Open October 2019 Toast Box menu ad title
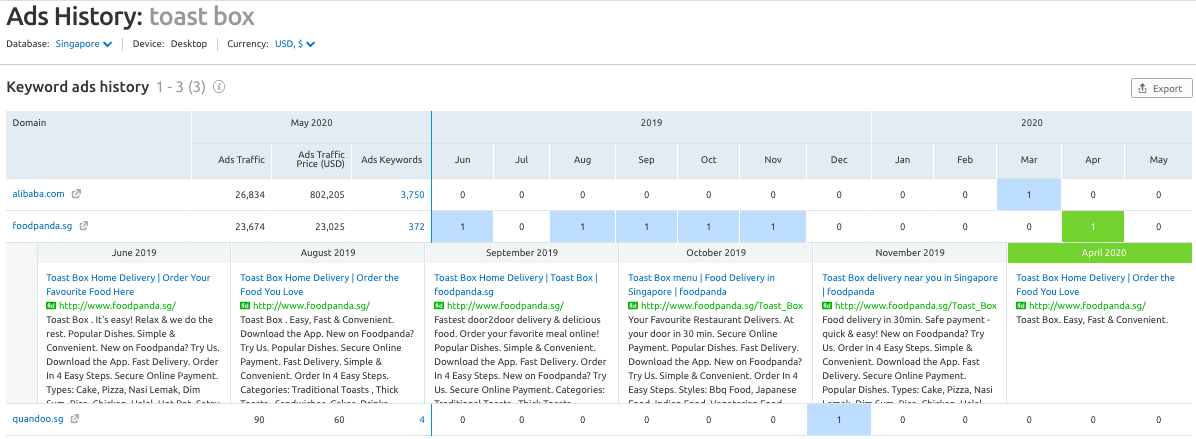 click(x=702, y=285)
